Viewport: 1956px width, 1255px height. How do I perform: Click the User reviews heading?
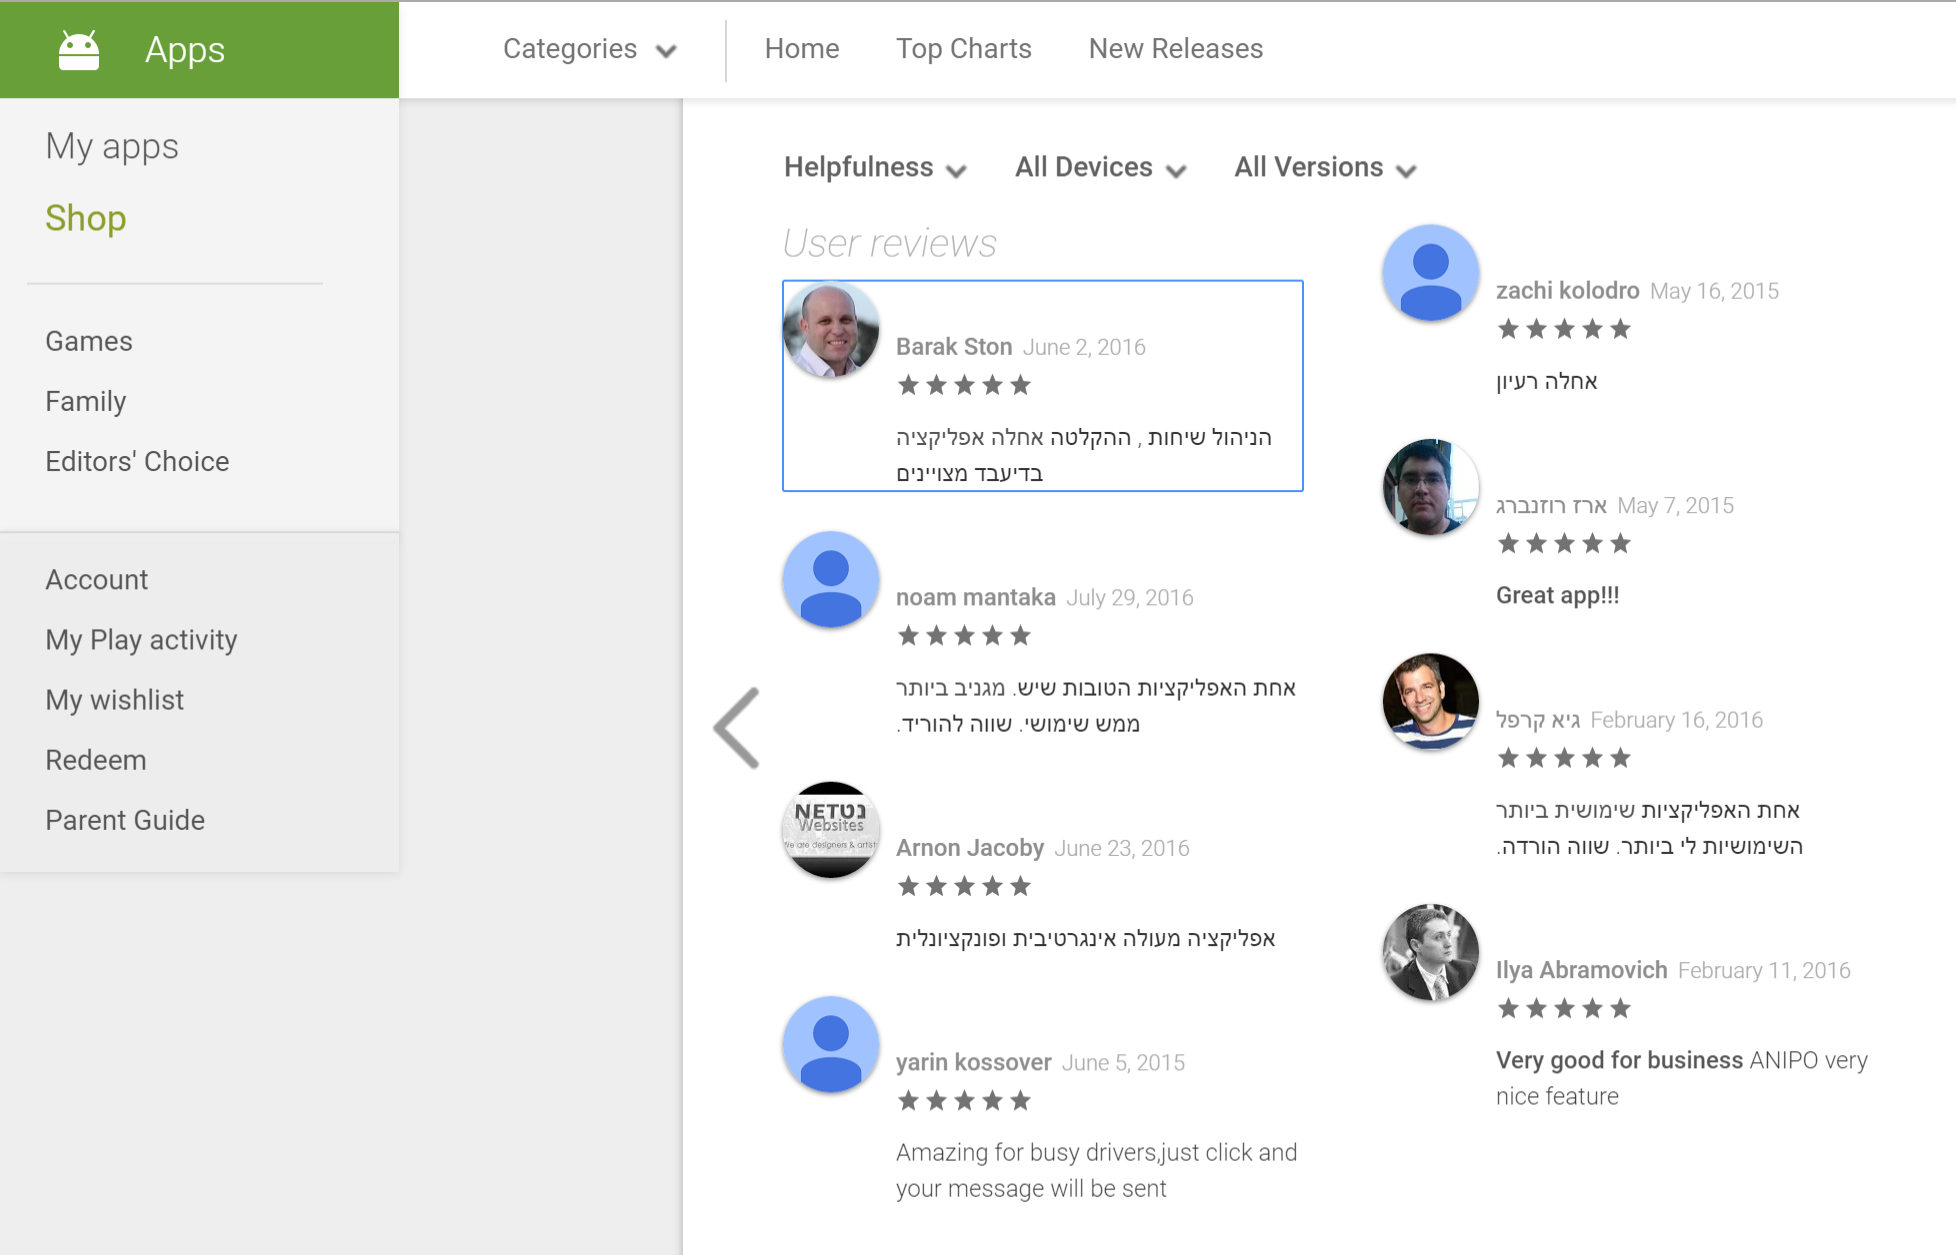[x=890, y=243]
